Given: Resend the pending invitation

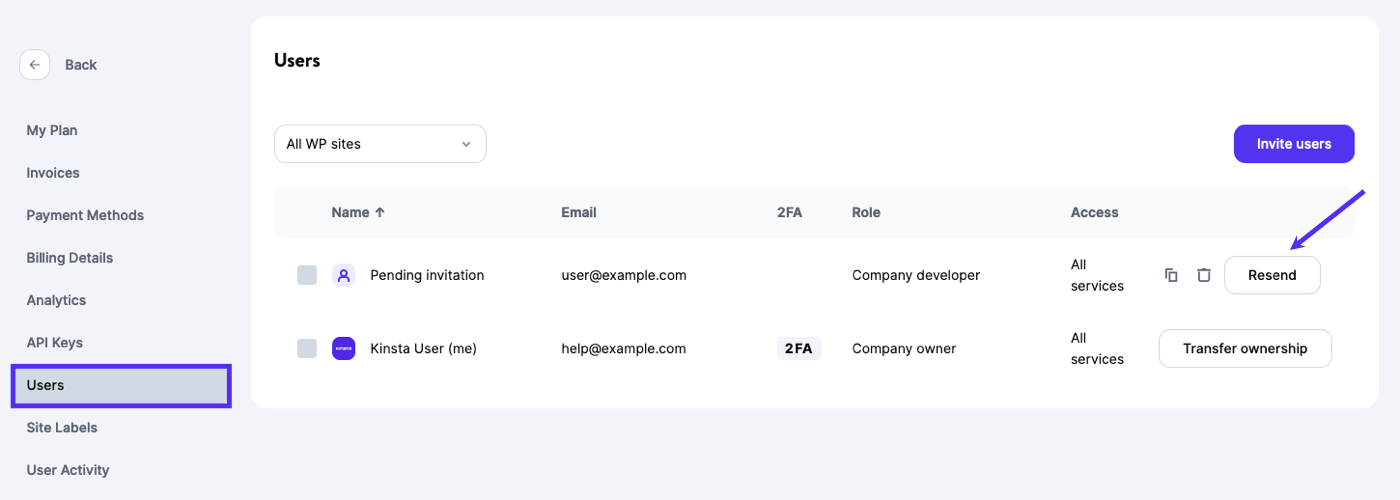Looking at the screenshot, I should click(x=1272, y=275).
